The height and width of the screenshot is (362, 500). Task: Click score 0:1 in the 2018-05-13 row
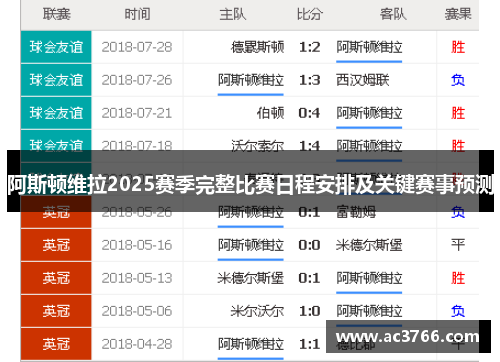click(310, 278)
